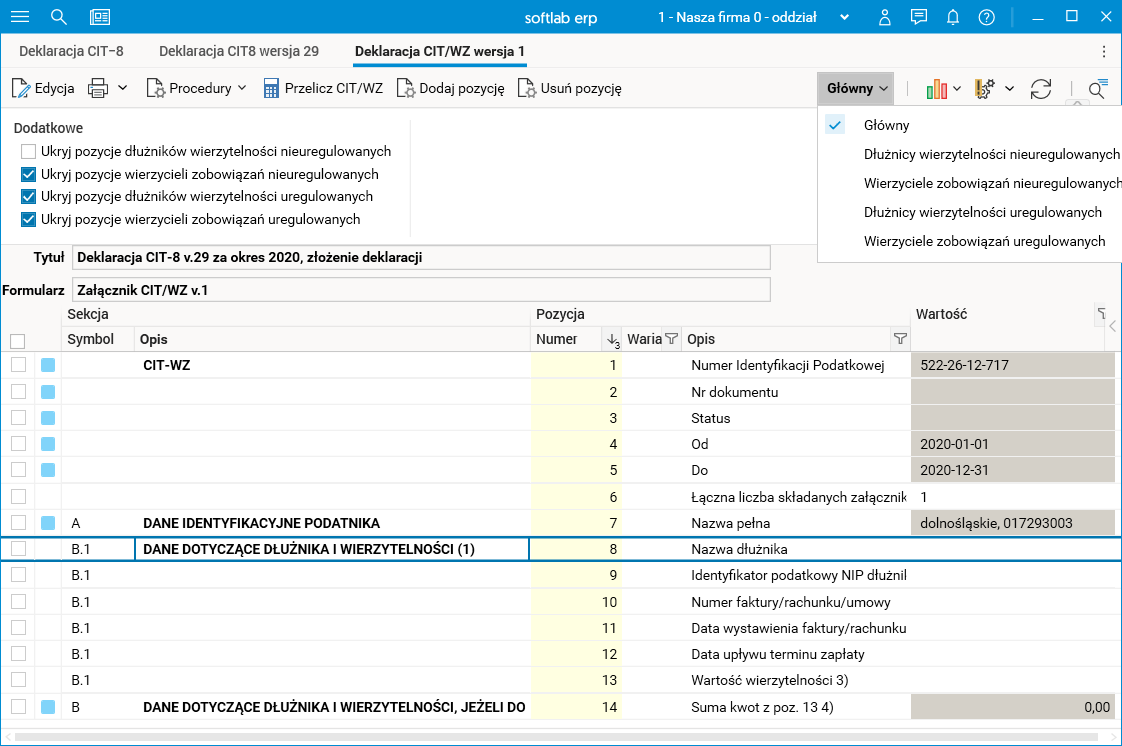Click the Dodaj pozycję button
This screenshot has height=746, width=1122.
click(x=451, y=88)
